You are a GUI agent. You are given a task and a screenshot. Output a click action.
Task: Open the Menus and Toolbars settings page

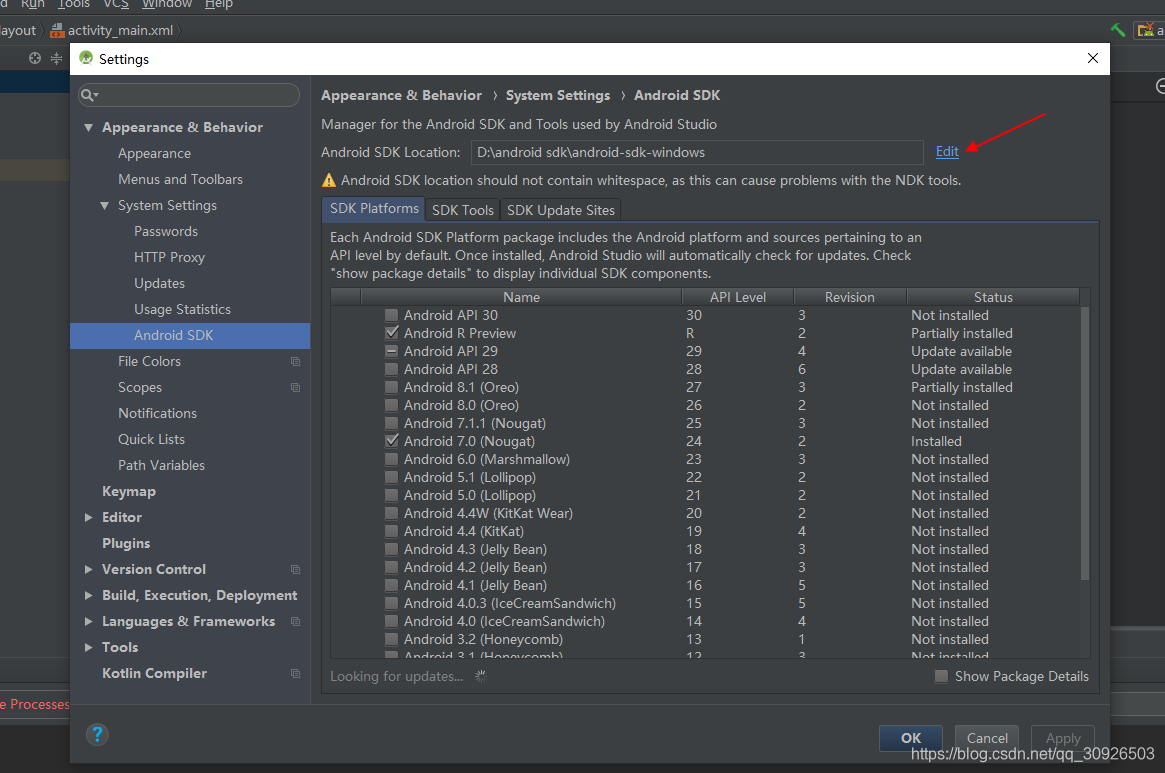(181, 179)
